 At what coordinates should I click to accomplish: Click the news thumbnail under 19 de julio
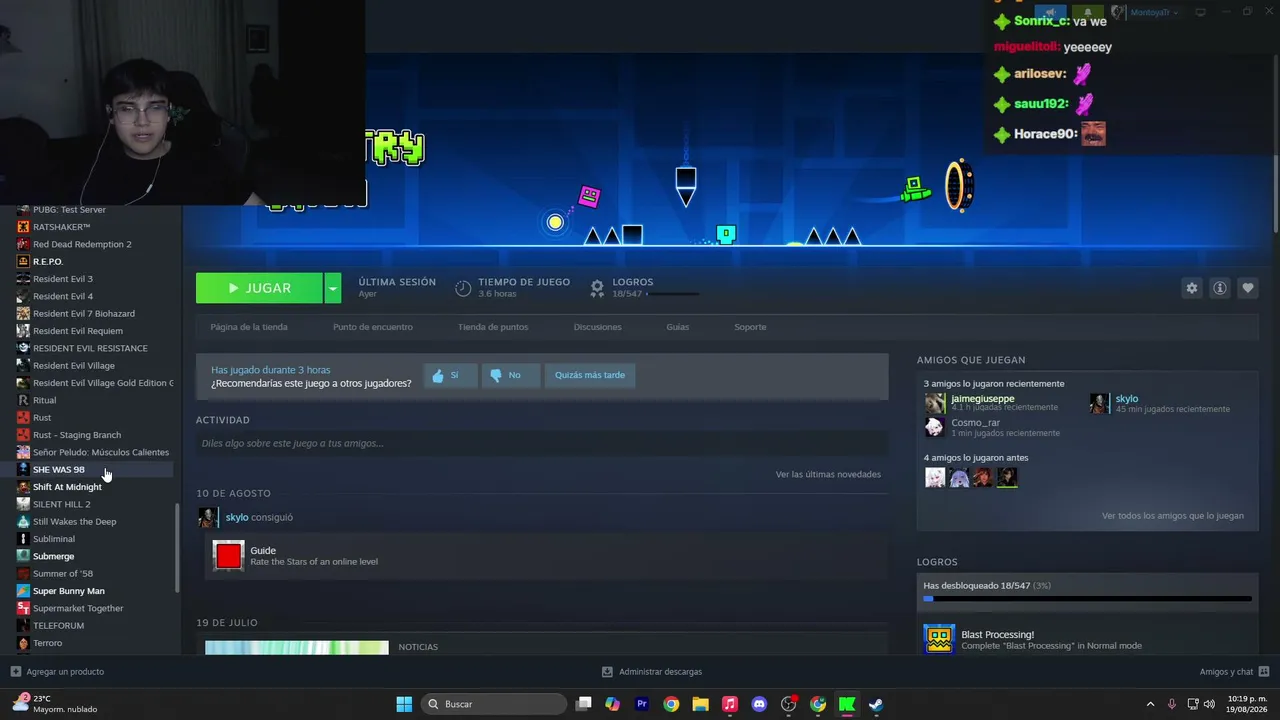tap(297, 647)
